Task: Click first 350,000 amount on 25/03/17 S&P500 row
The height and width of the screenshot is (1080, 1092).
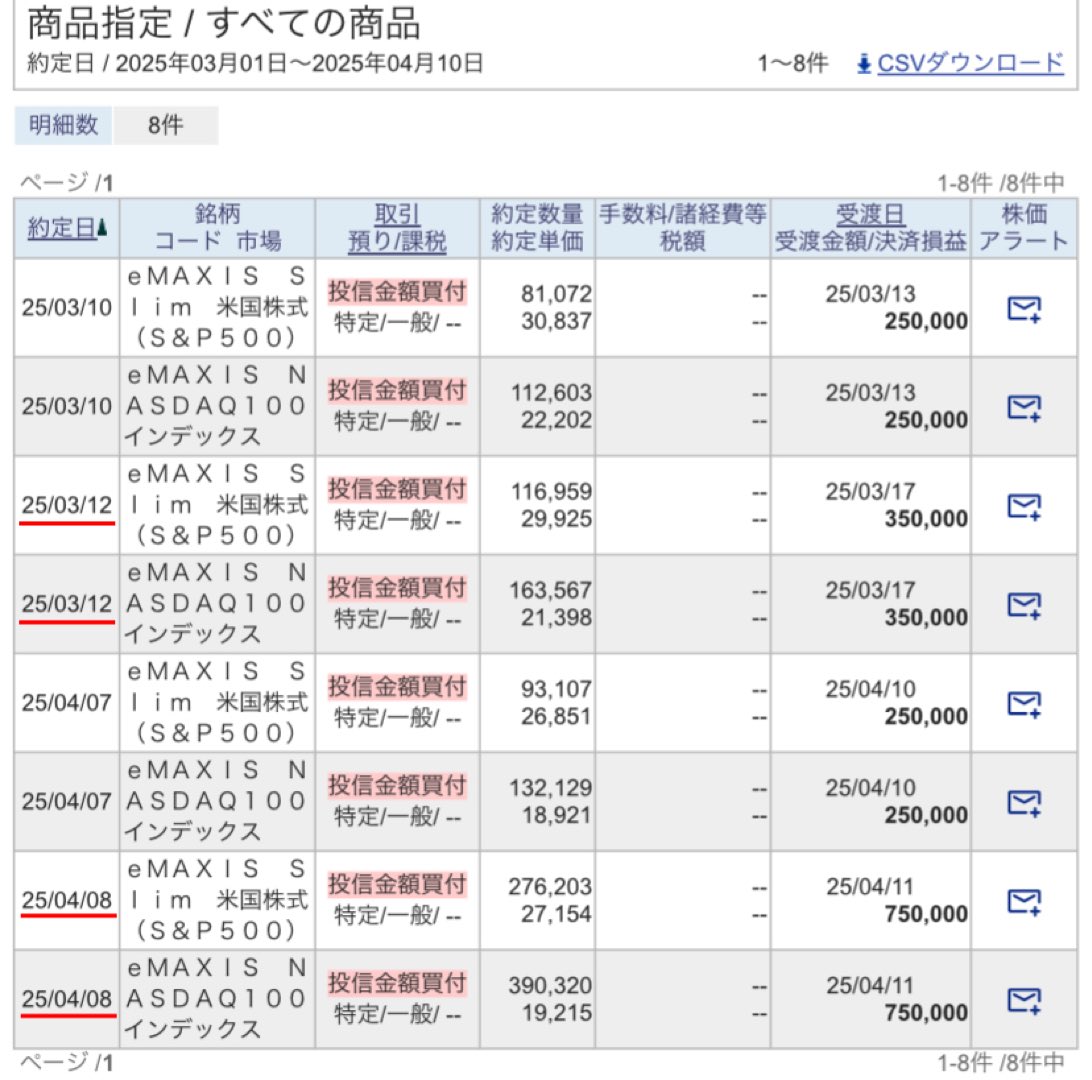Action: coord(926,519)
